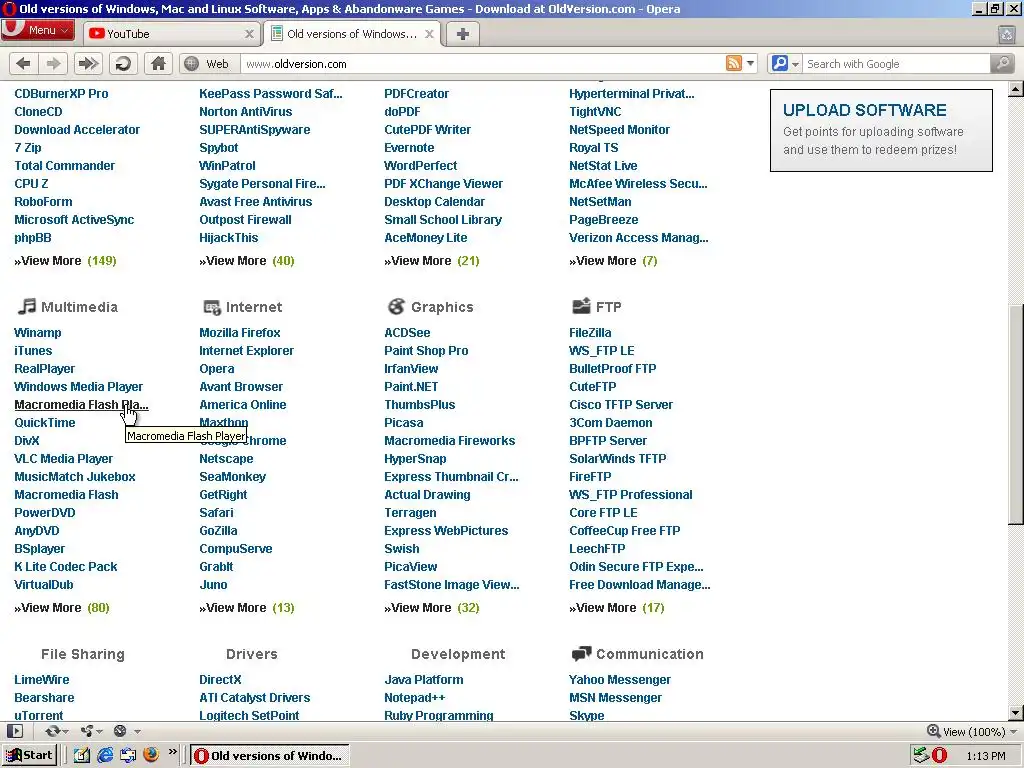Image resolution: width=1024 pixels, height=768 pixels.
Task: Open the VLC Media Player link
Action: (x=63, y=459)
